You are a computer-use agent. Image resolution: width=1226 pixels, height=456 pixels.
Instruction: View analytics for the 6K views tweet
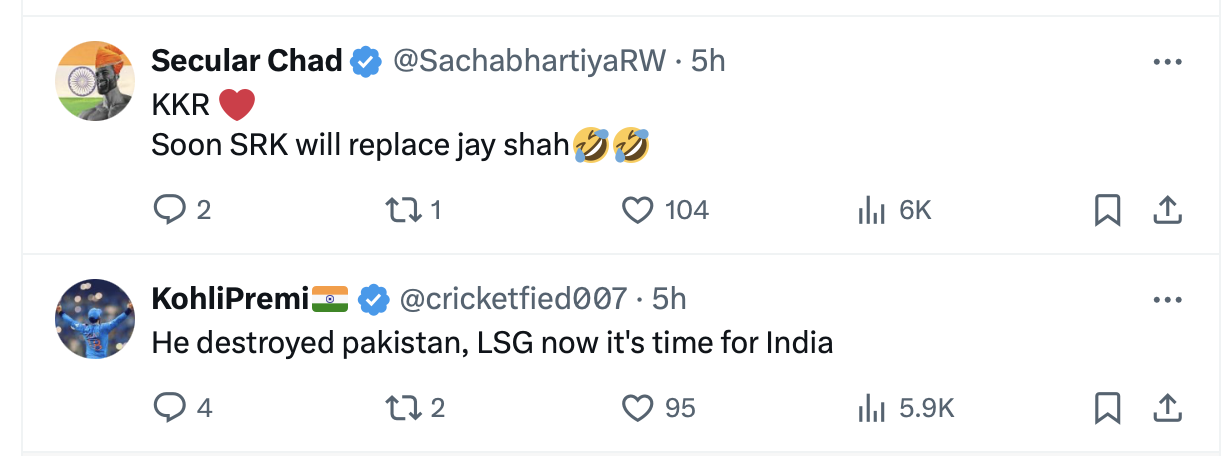(x=871, y=209)
